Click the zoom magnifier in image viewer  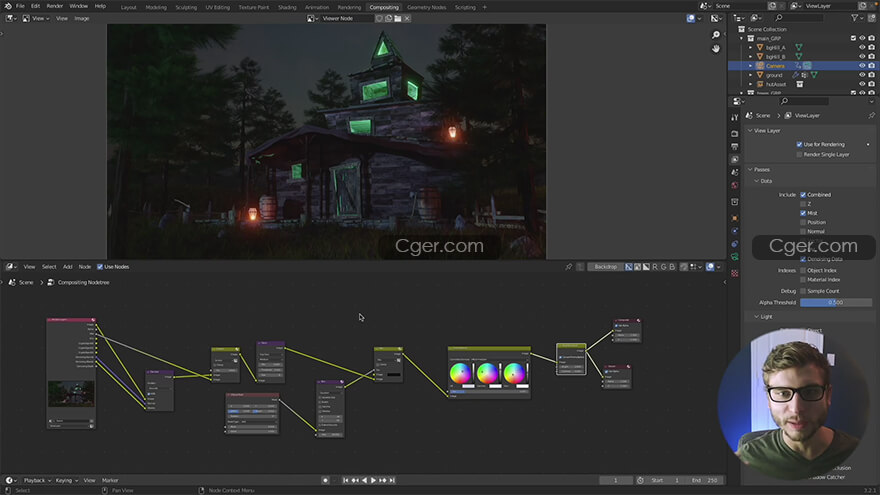(716, 35)
